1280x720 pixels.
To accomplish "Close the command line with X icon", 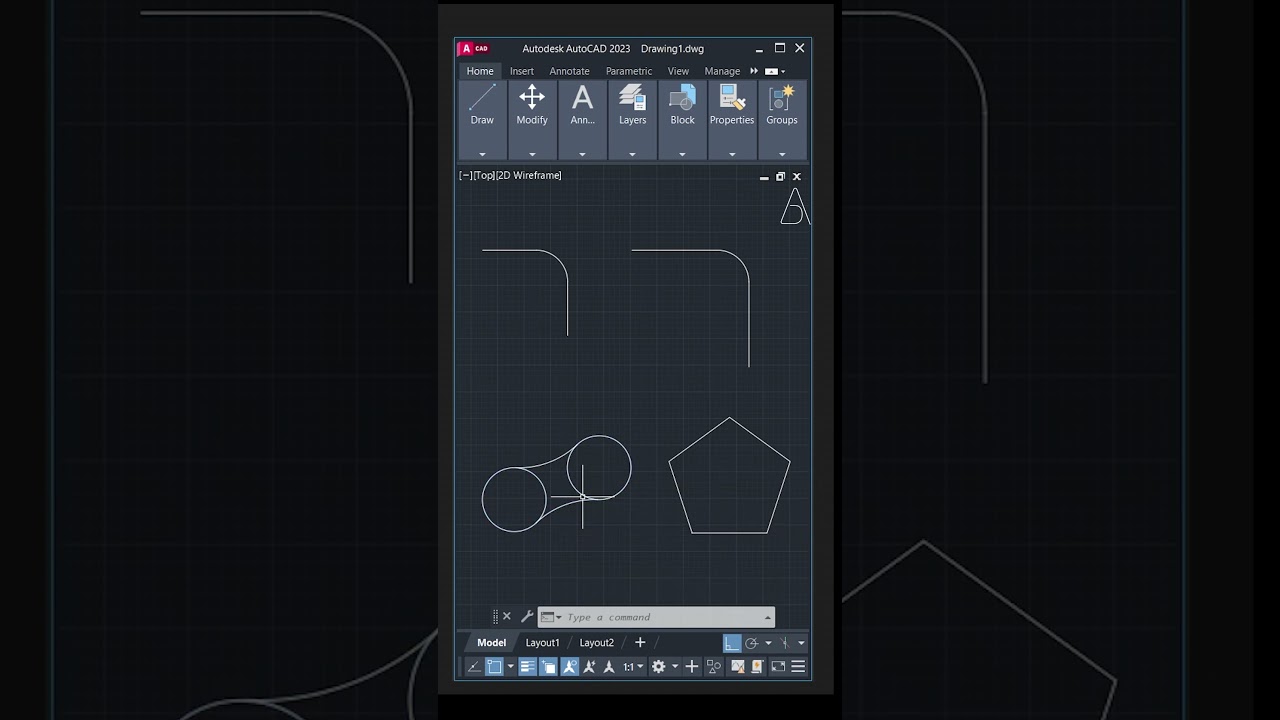I will click(x=507, y=617).
